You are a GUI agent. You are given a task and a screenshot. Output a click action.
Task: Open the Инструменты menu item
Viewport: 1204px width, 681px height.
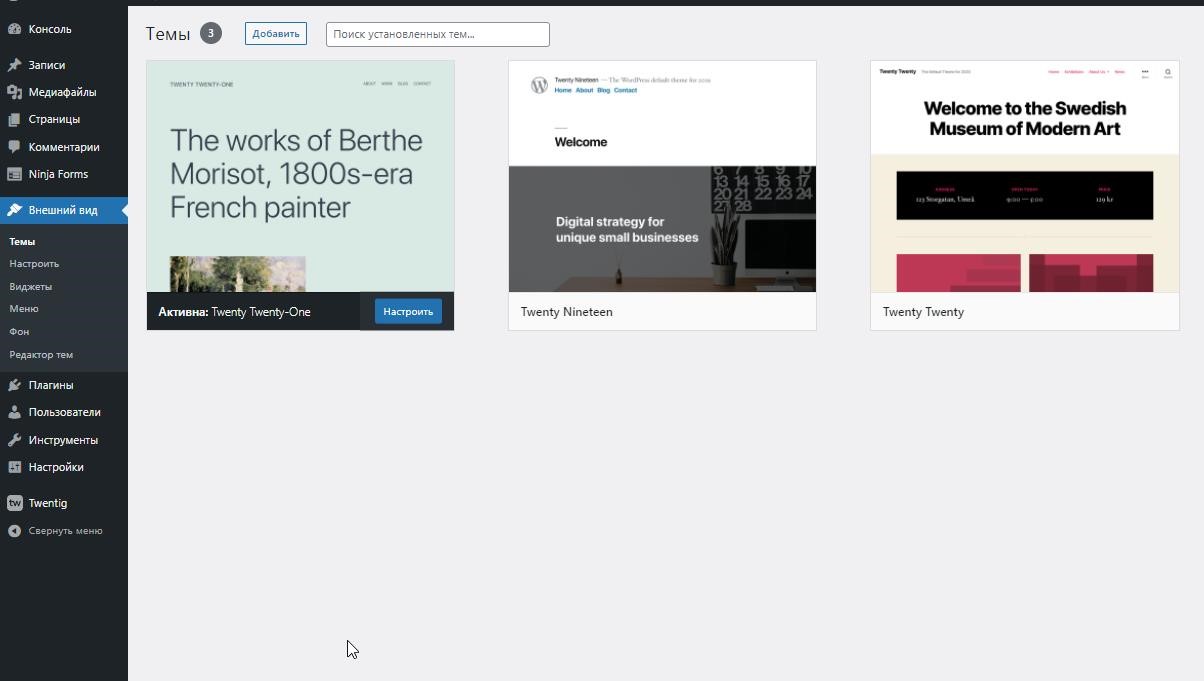click(x=64, y=440)
